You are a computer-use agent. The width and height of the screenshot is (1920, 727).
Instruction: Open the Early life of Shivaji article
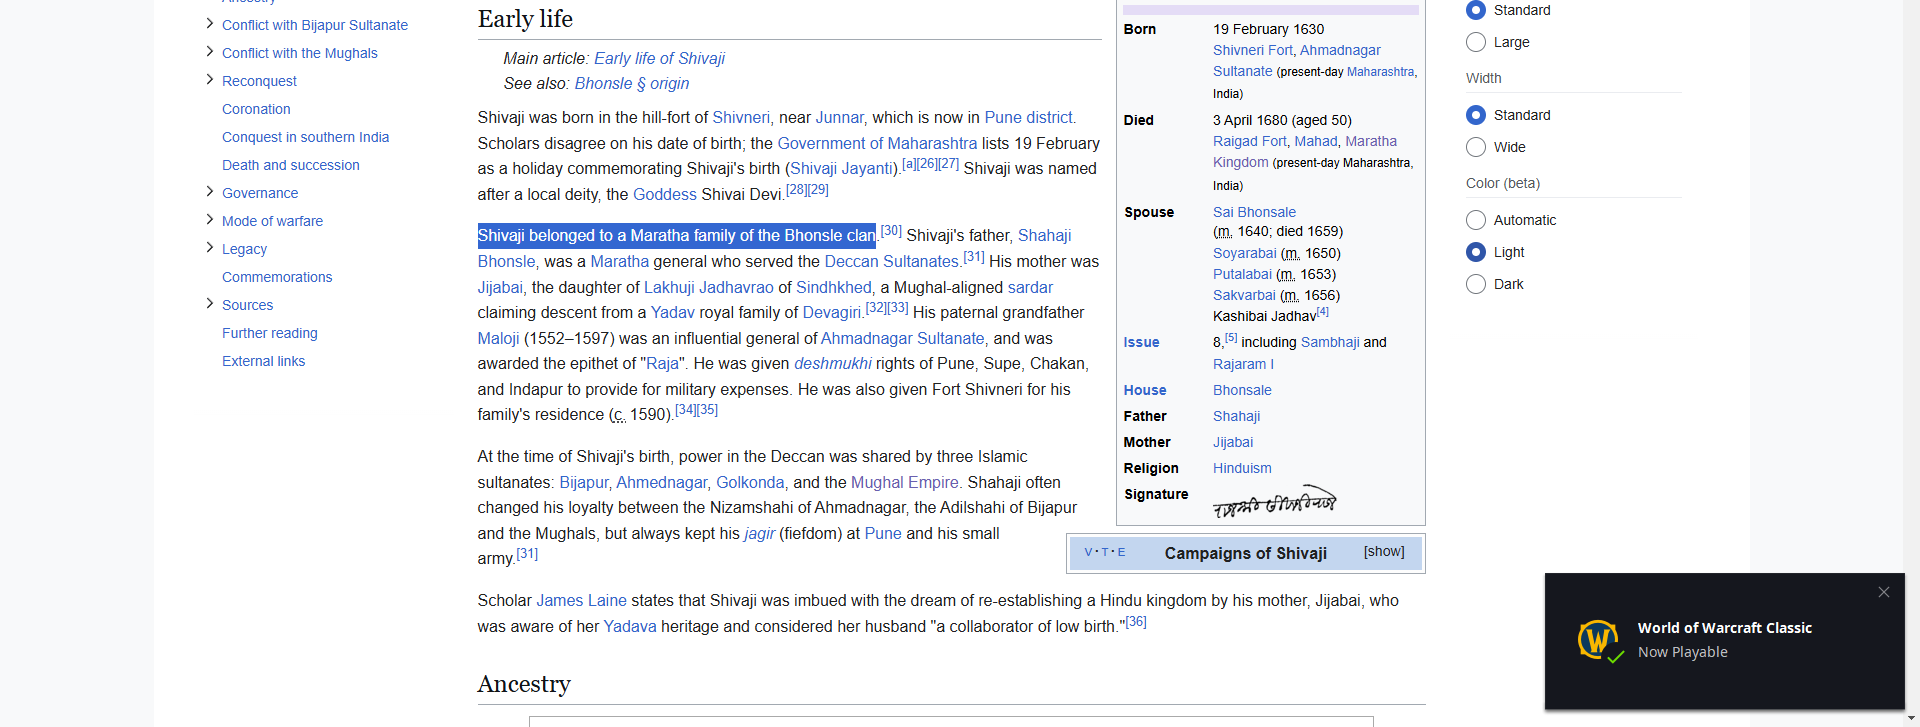659,58
